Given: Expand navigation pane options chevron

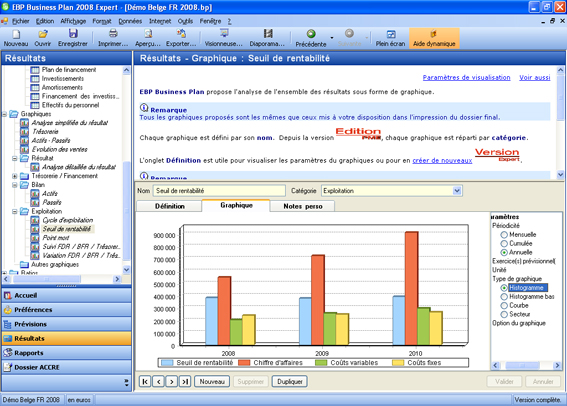Looking at the screenshot, I should (126, 383).
